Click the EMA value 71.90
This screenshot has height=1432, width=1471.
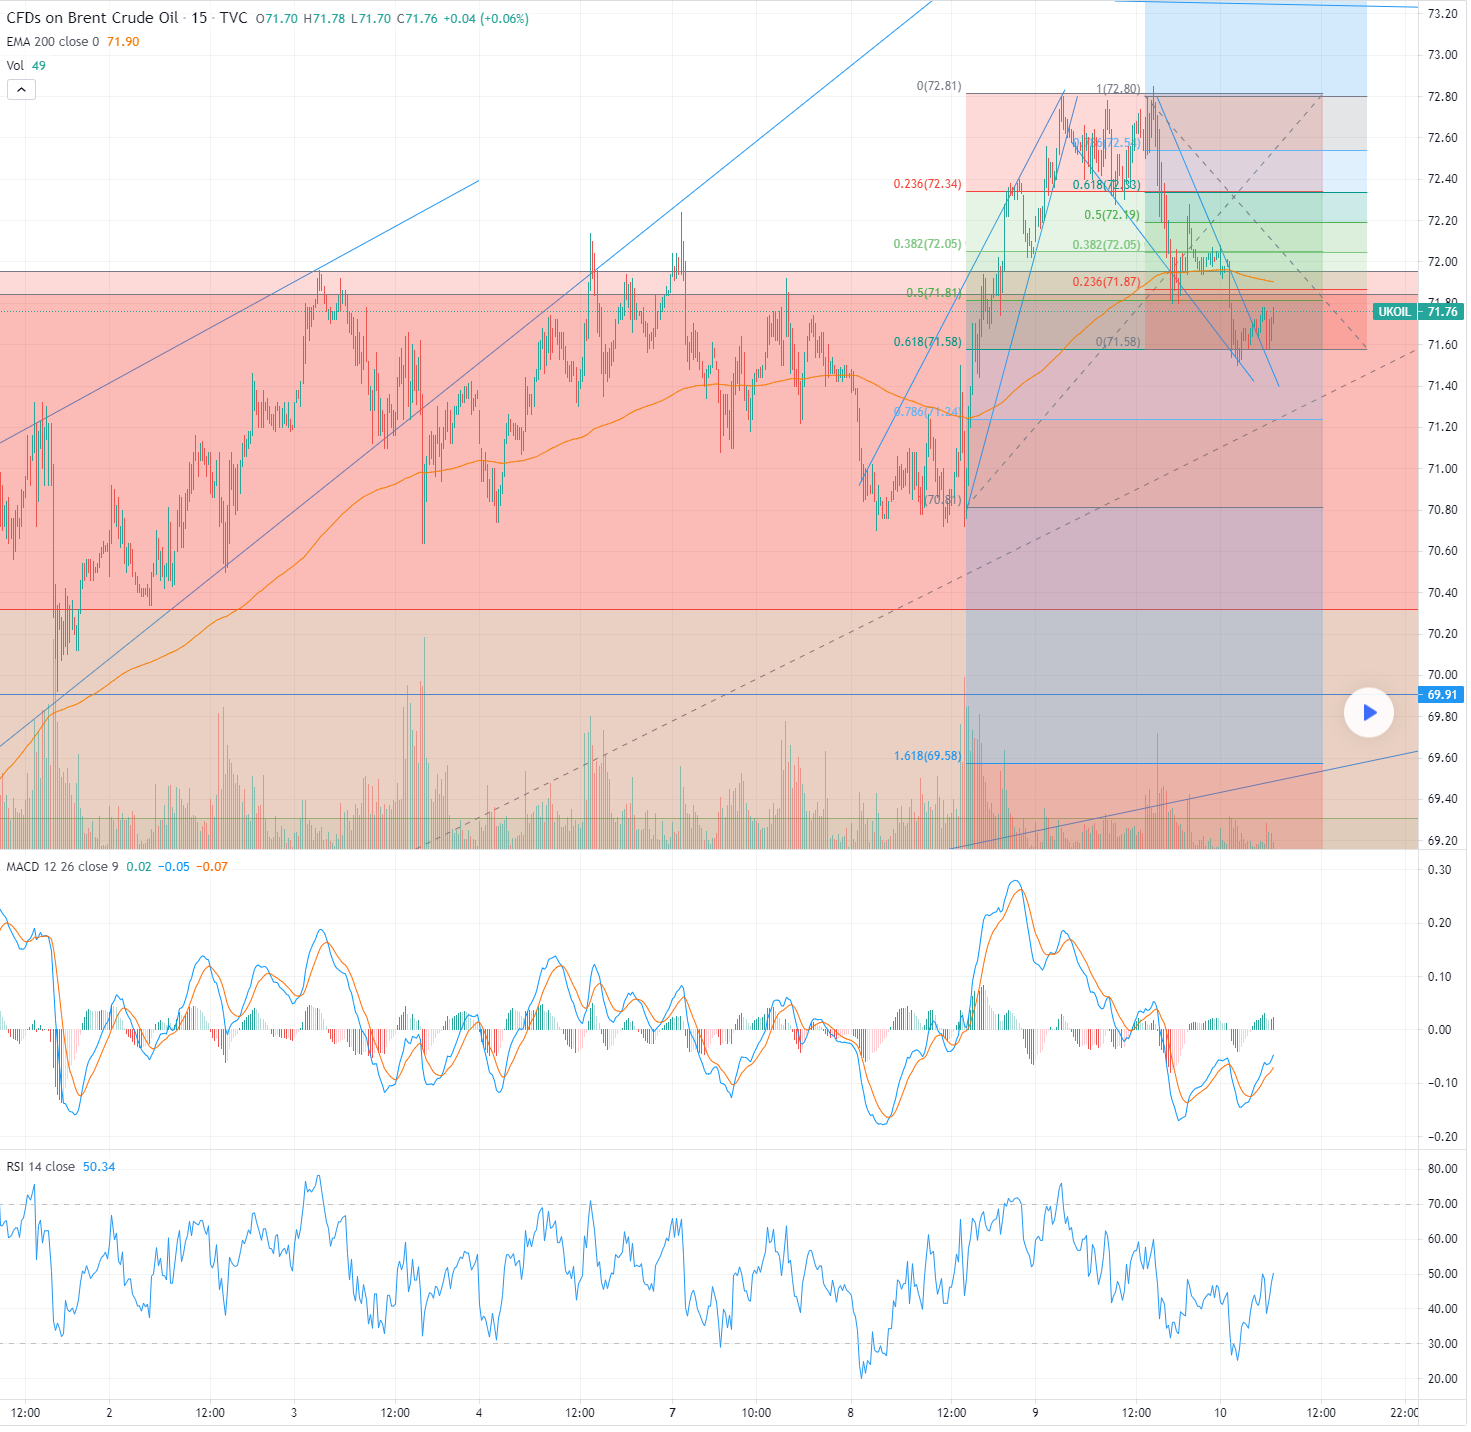pos(123,42)
